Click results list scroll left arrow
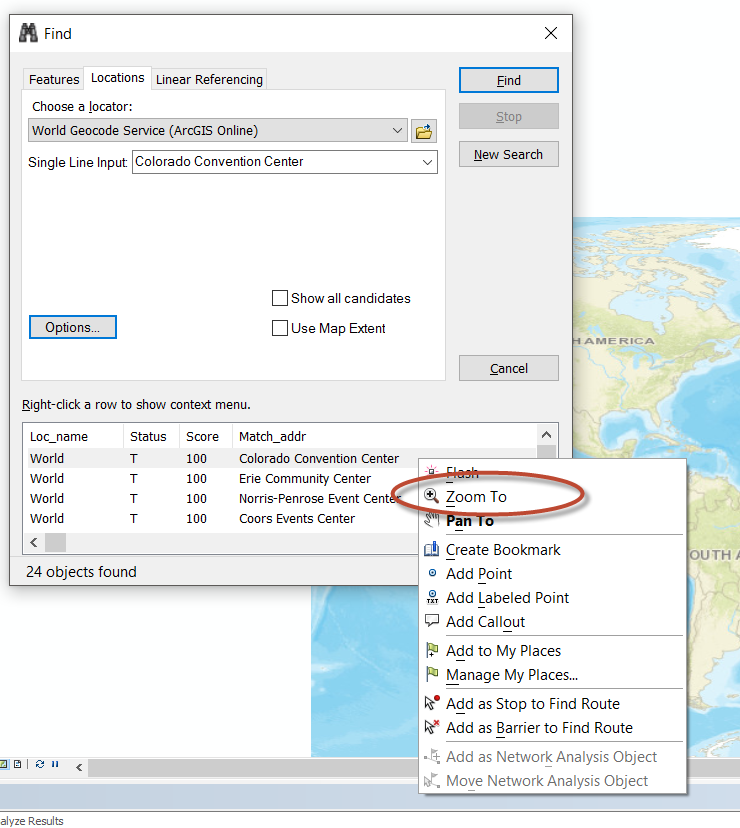The width and height of the screenshot is (740, 828). pyautogui.click(x=34, y=542)
